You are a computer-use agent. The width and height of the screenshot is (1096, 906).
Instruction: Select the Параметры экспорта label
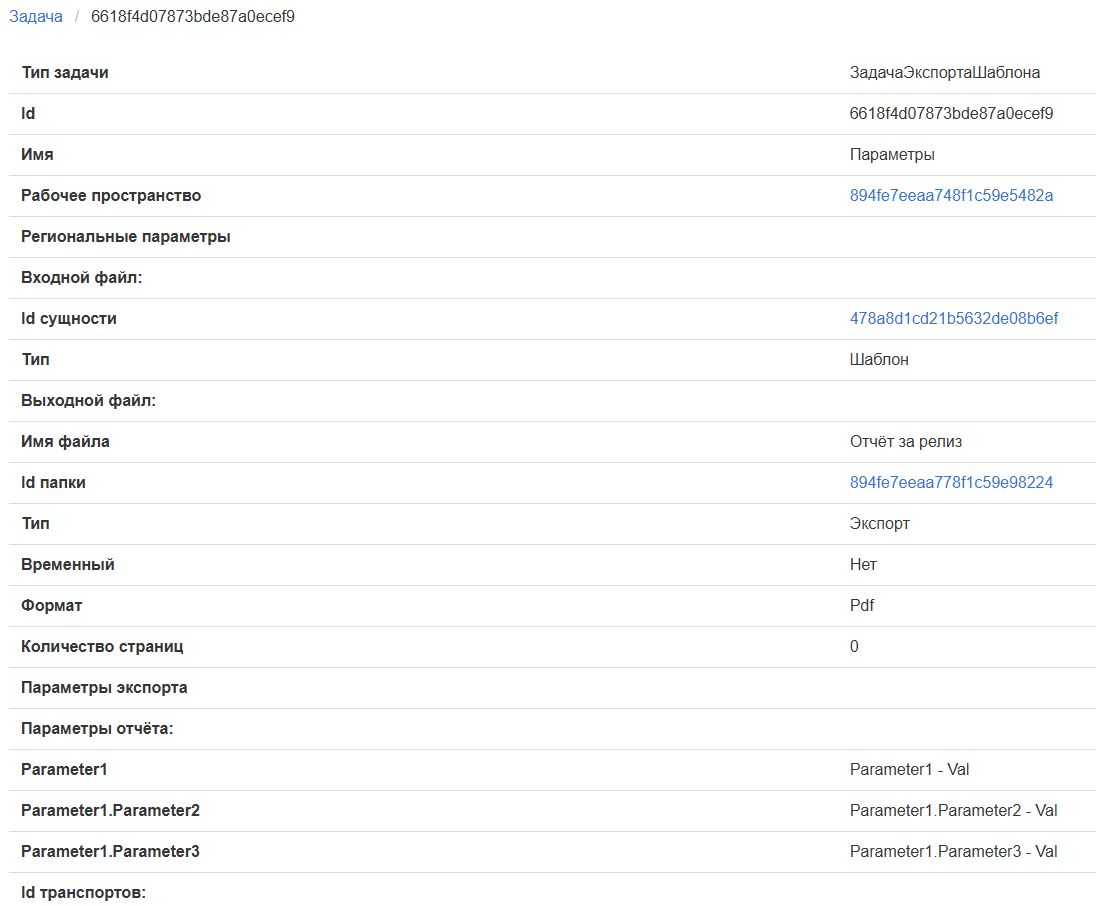pos(104,688)
